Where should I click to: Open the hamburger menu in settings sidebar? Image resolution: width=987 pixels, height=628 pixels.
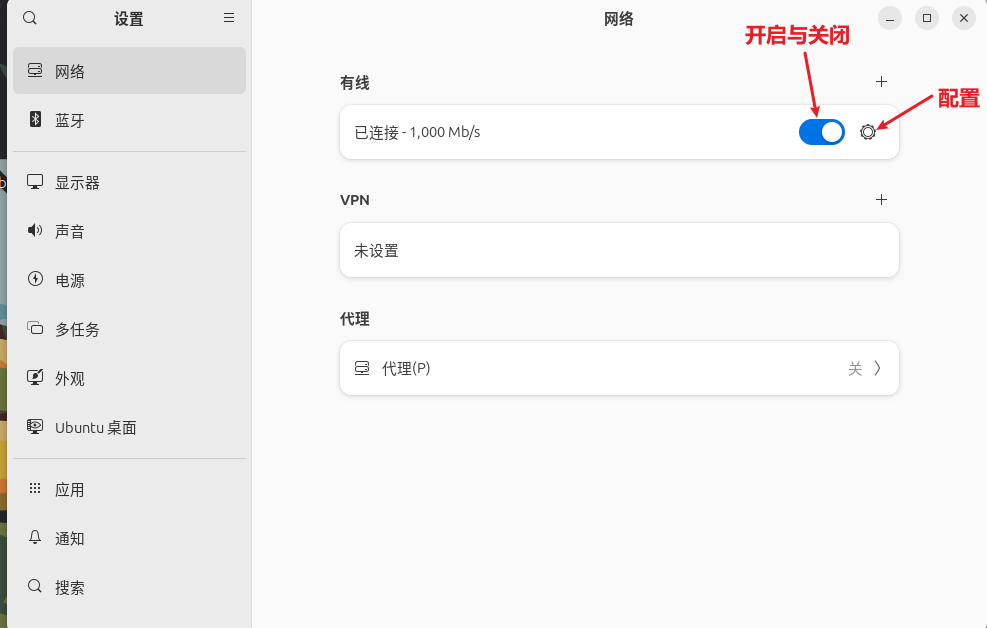click(x=229, y=18)
